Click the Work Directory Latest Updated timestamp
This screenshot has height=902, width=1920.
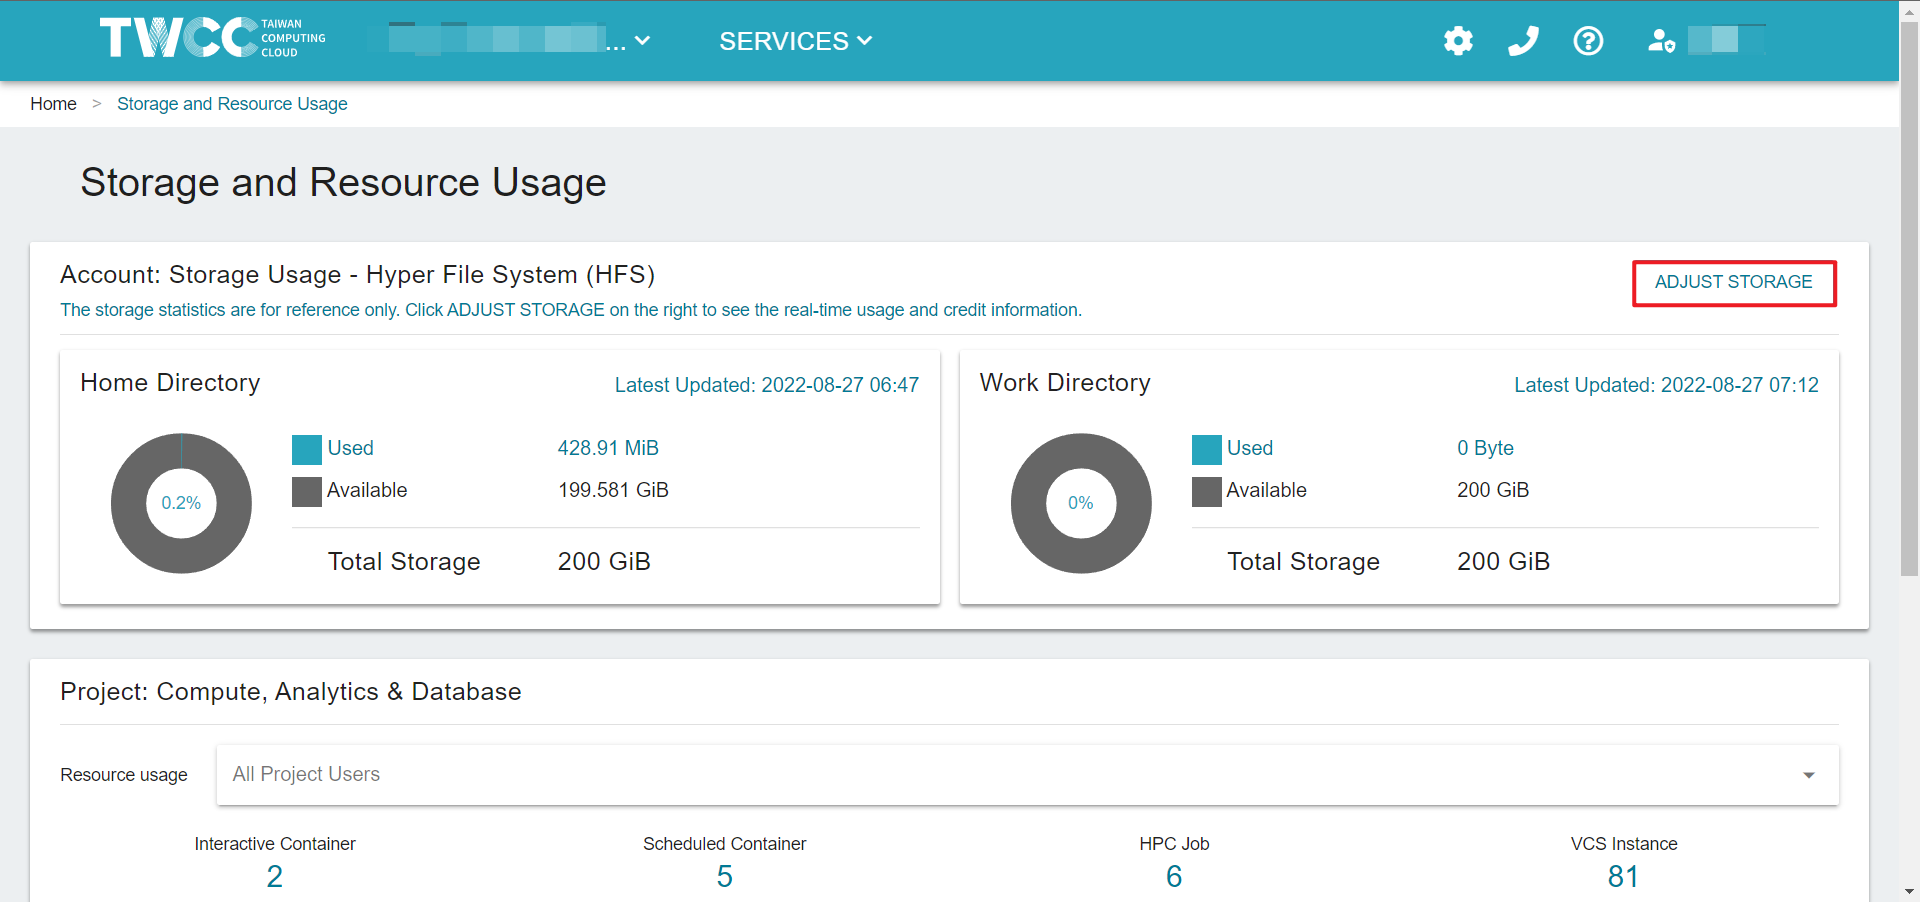[1666, 385]
